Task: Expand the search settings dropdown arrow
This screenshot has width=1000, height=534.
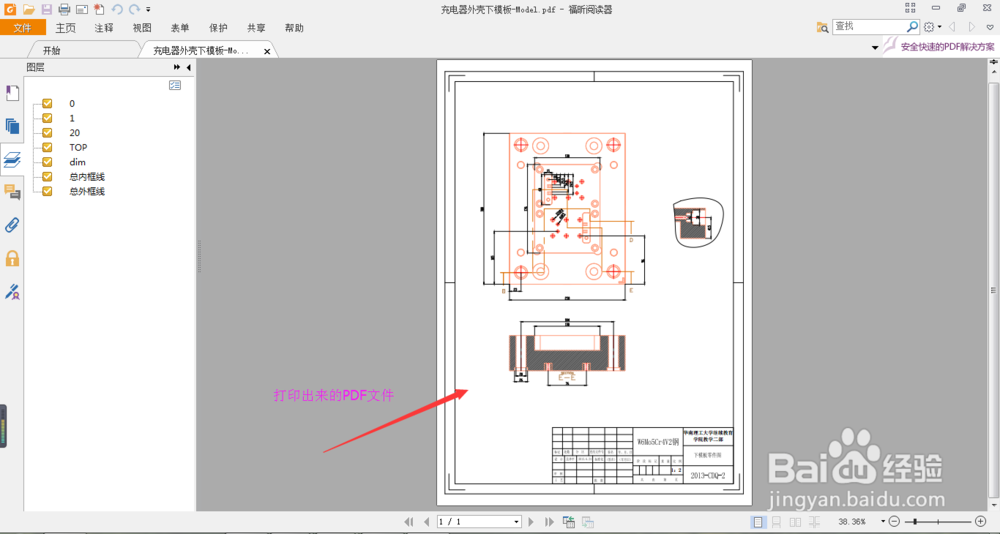Action: pos(939,27)
